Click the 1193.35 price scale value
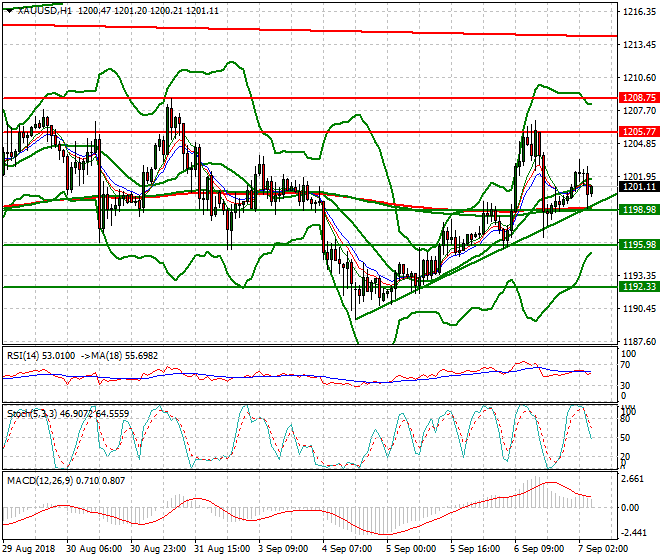Image resolution: width=660 pixels, height=560 pixels. [639, 276]
